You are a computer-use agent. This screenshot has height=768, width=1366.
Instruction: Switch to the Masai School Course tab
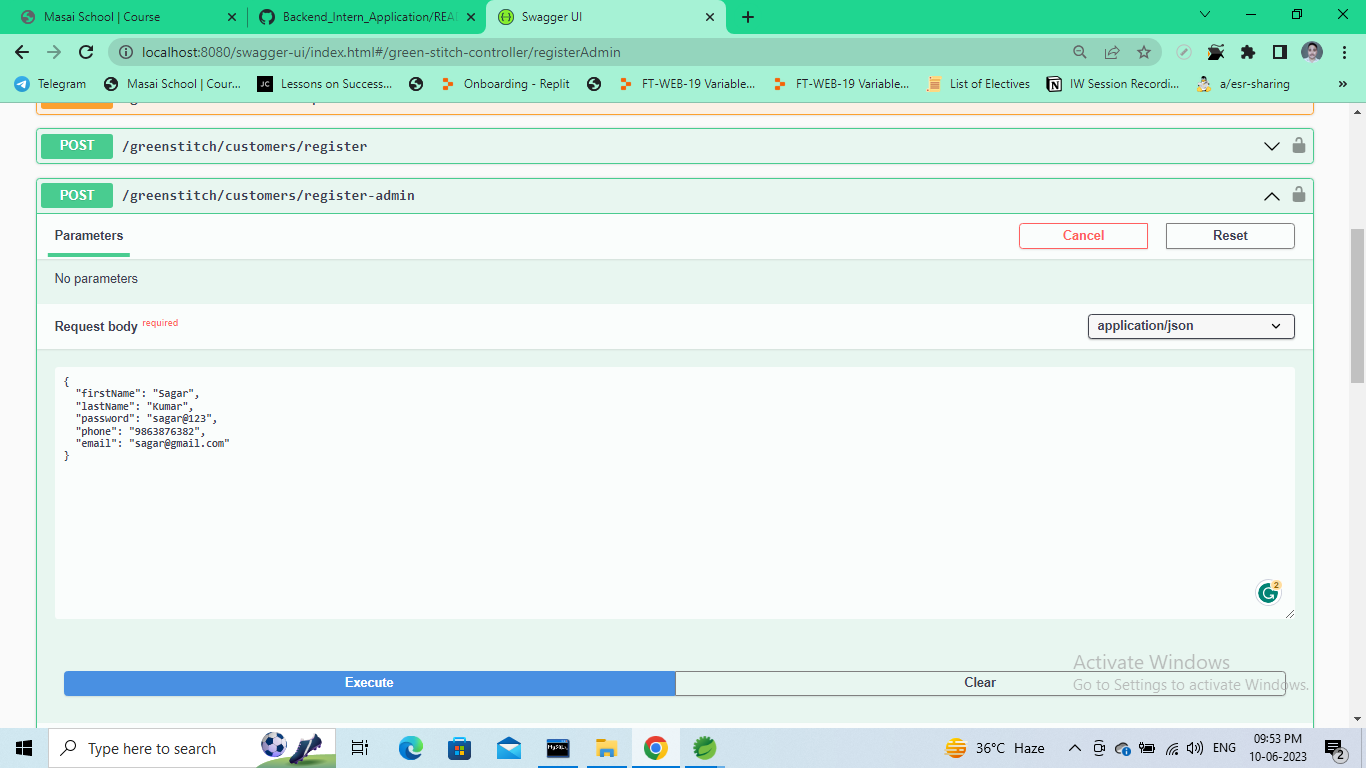pos(120,16)
